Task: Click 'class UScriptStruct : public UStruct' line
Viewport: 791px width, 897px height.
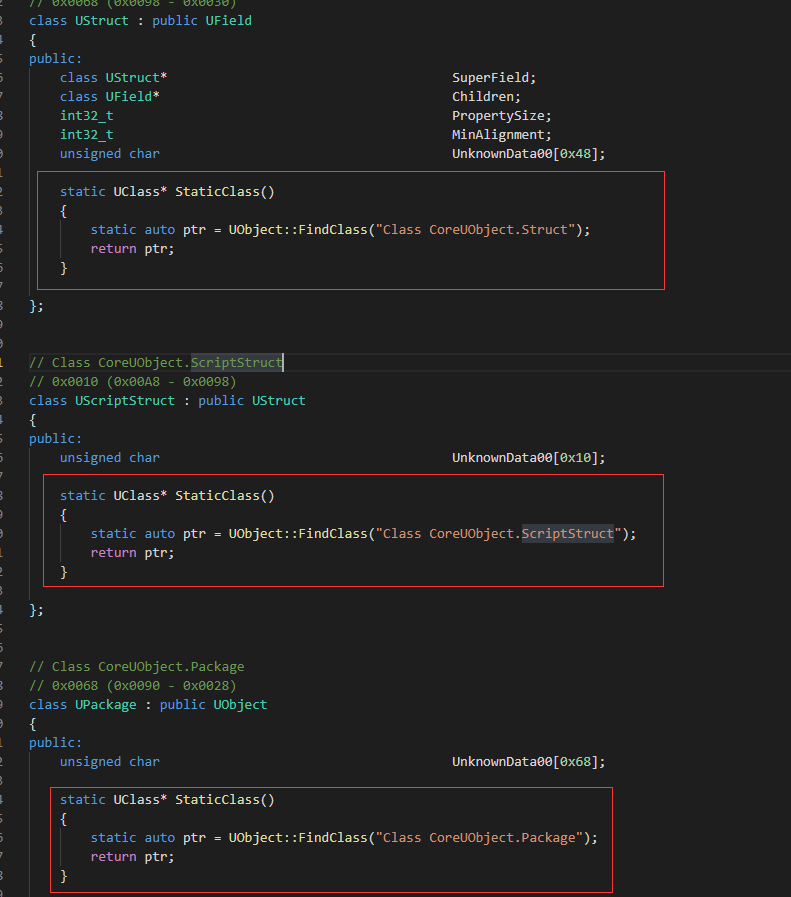Action: pos(167,400)
